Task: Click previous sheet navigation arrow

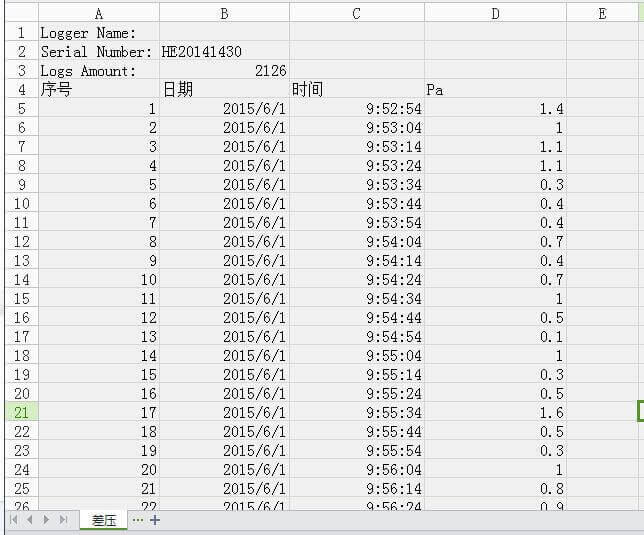Action: (x=31, y=520)
